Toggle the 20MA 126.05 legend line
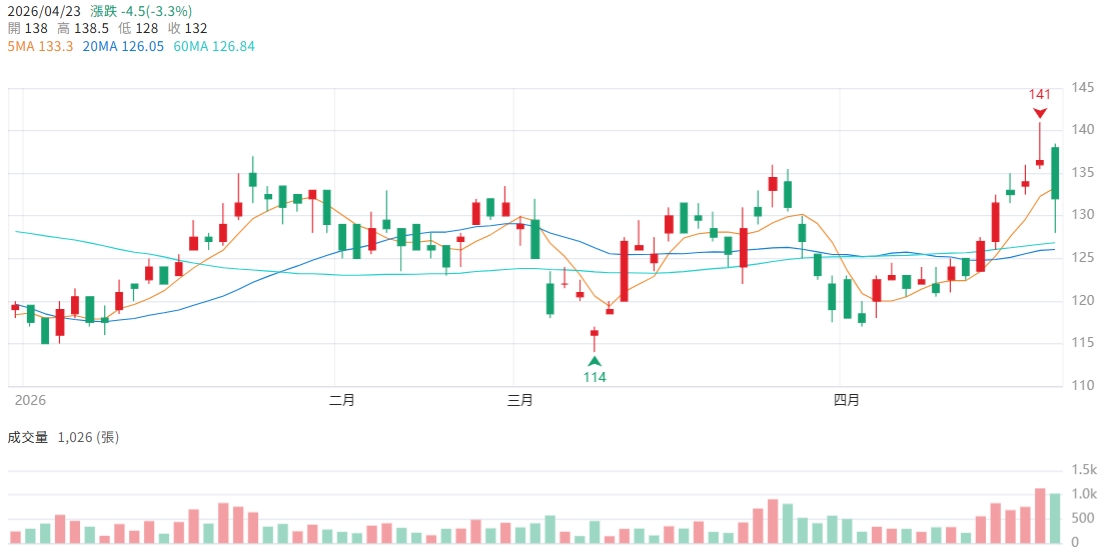 click(123, 46)
